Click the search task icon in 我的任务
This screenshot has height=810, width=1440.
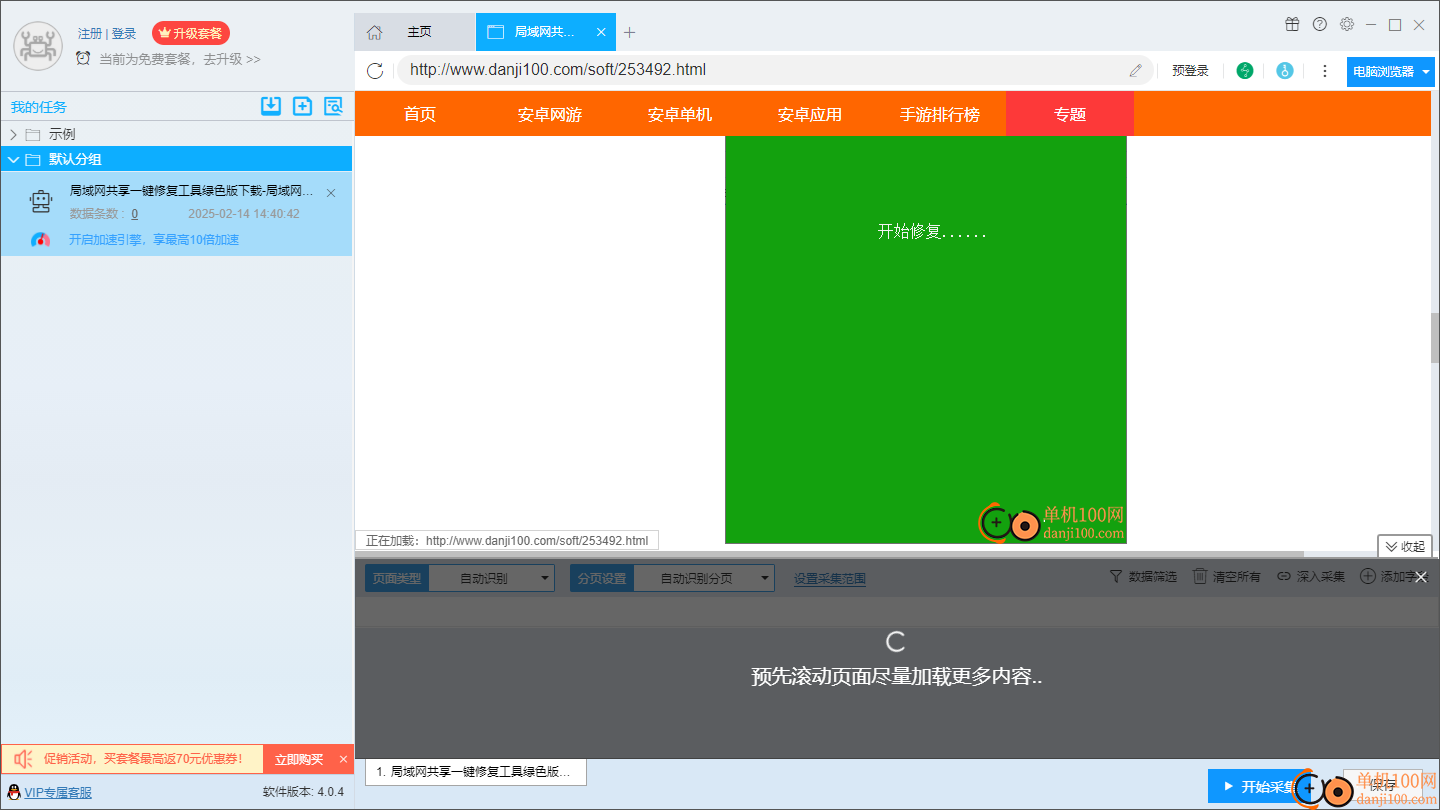click(333, 106)
